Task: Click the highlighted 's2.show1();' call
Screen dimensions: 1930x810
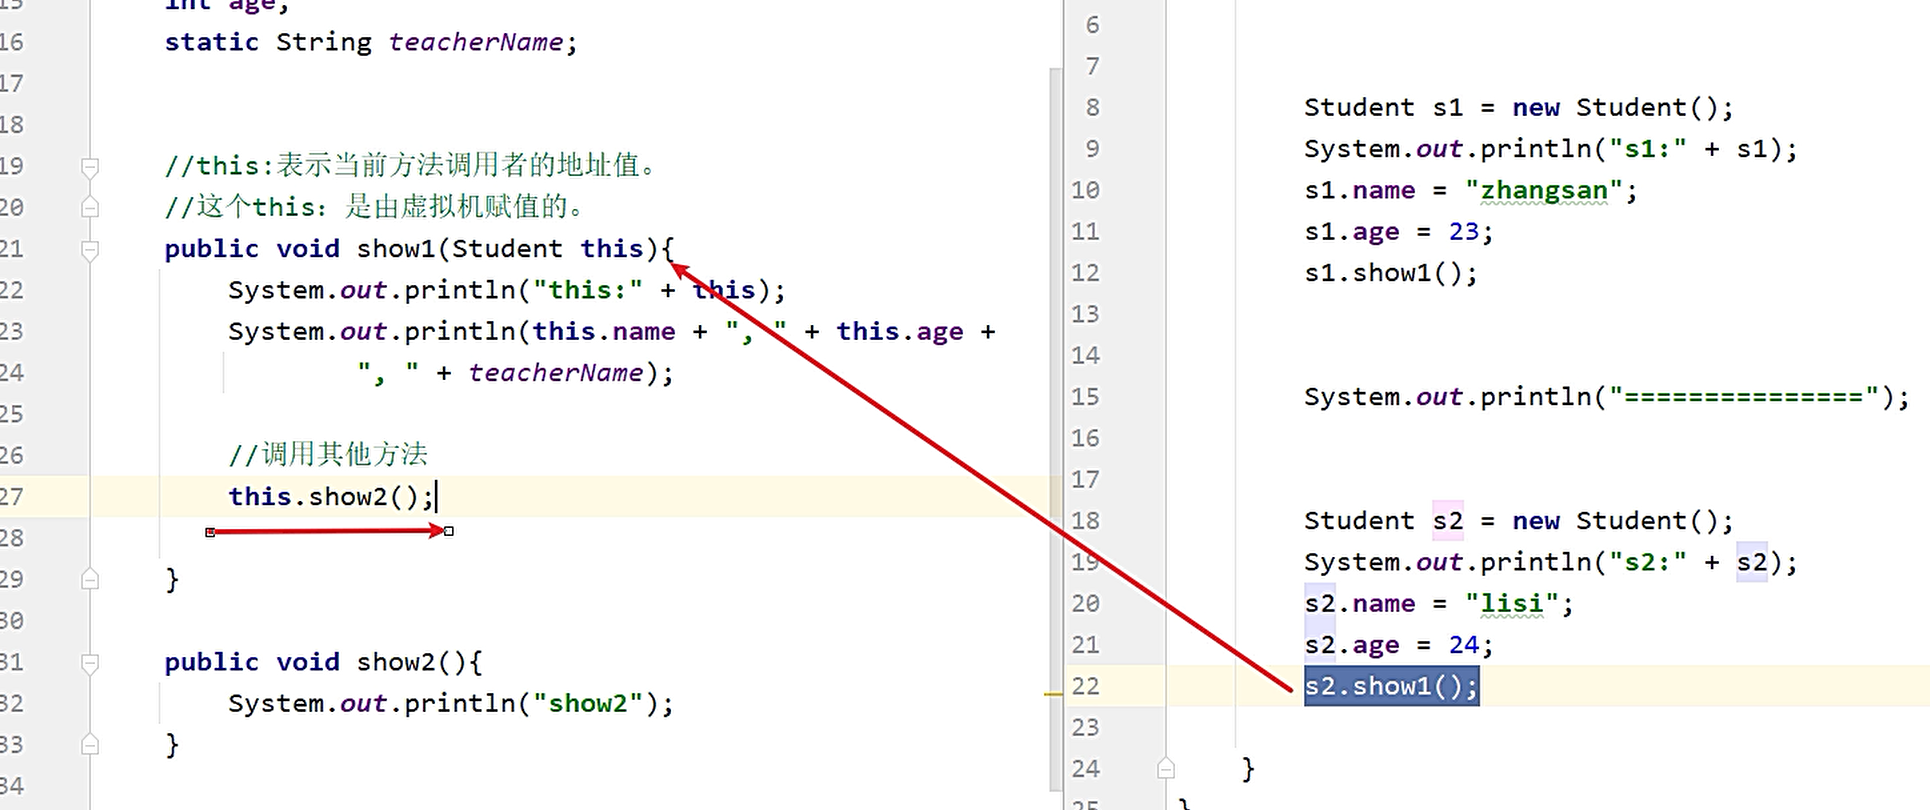Action: pos(1391,686)
